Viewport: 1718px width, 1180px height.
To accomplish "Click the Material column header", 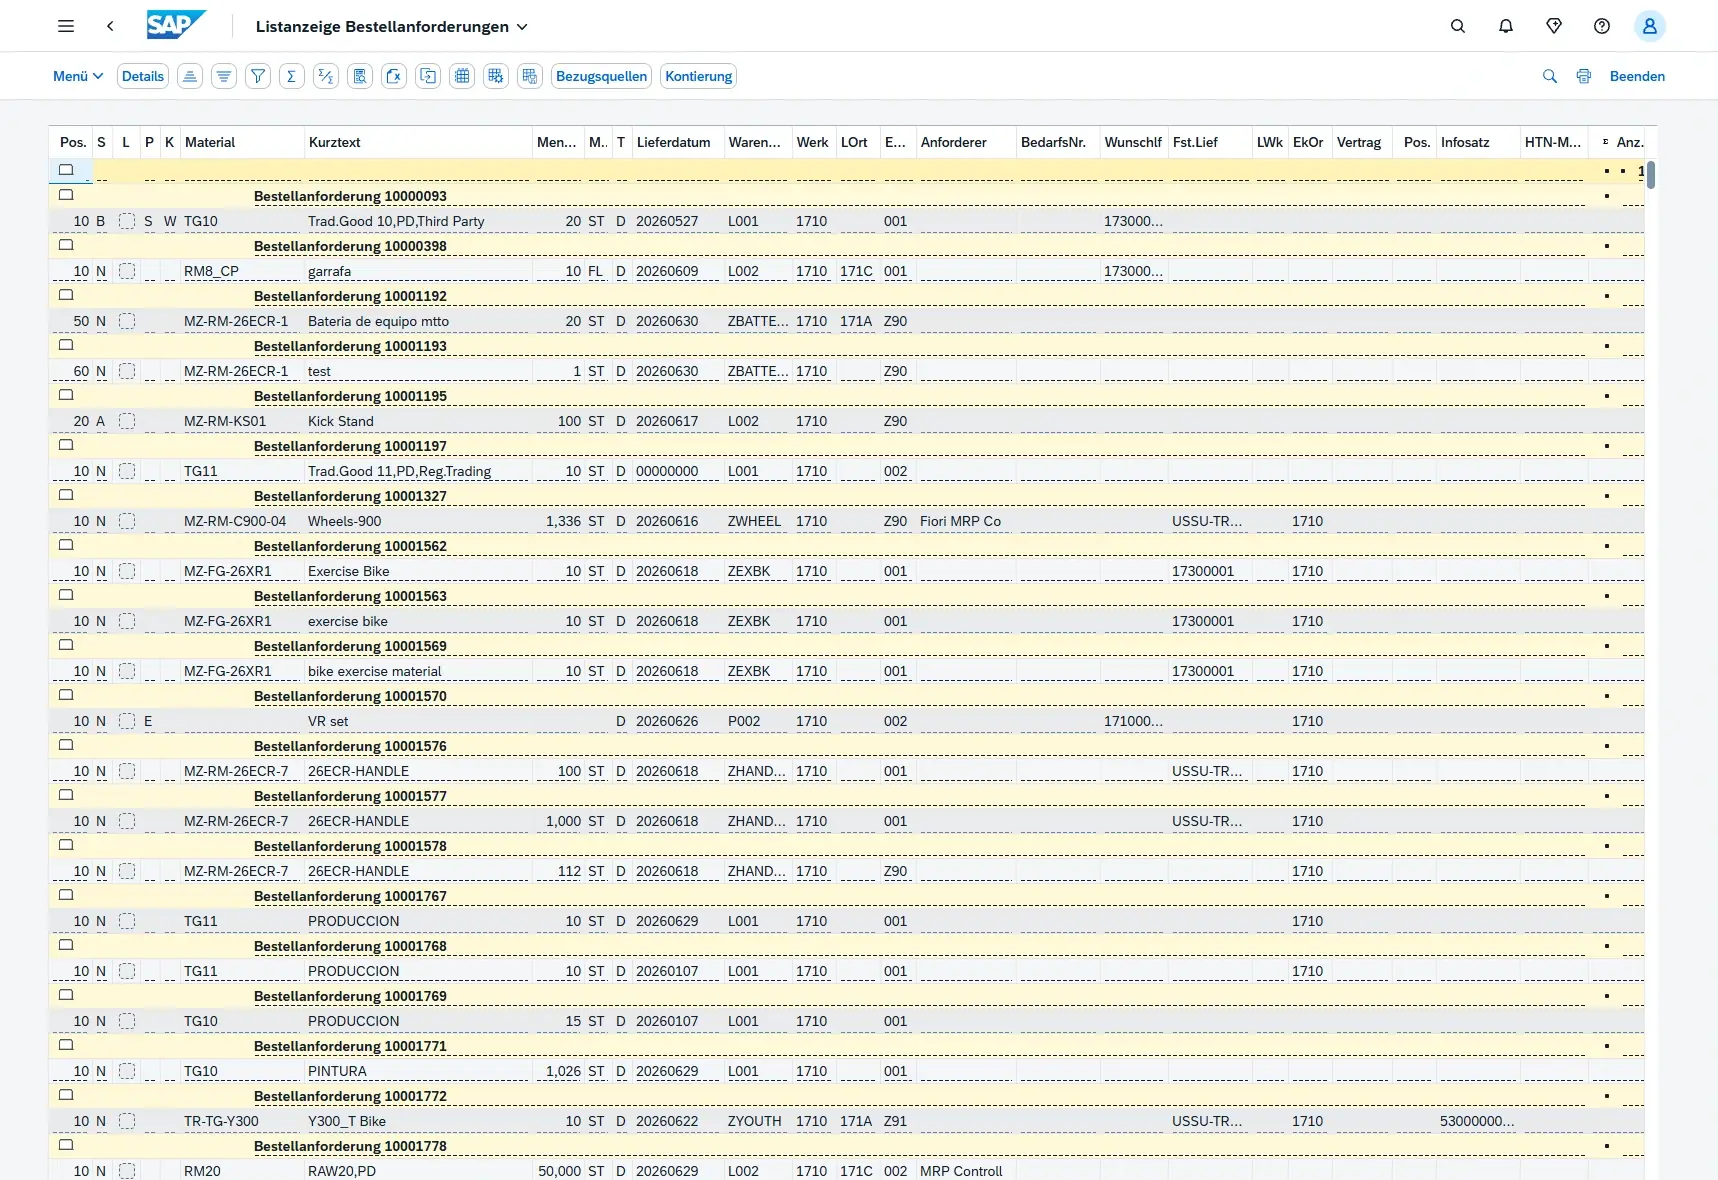I will [x=242, y=142].
